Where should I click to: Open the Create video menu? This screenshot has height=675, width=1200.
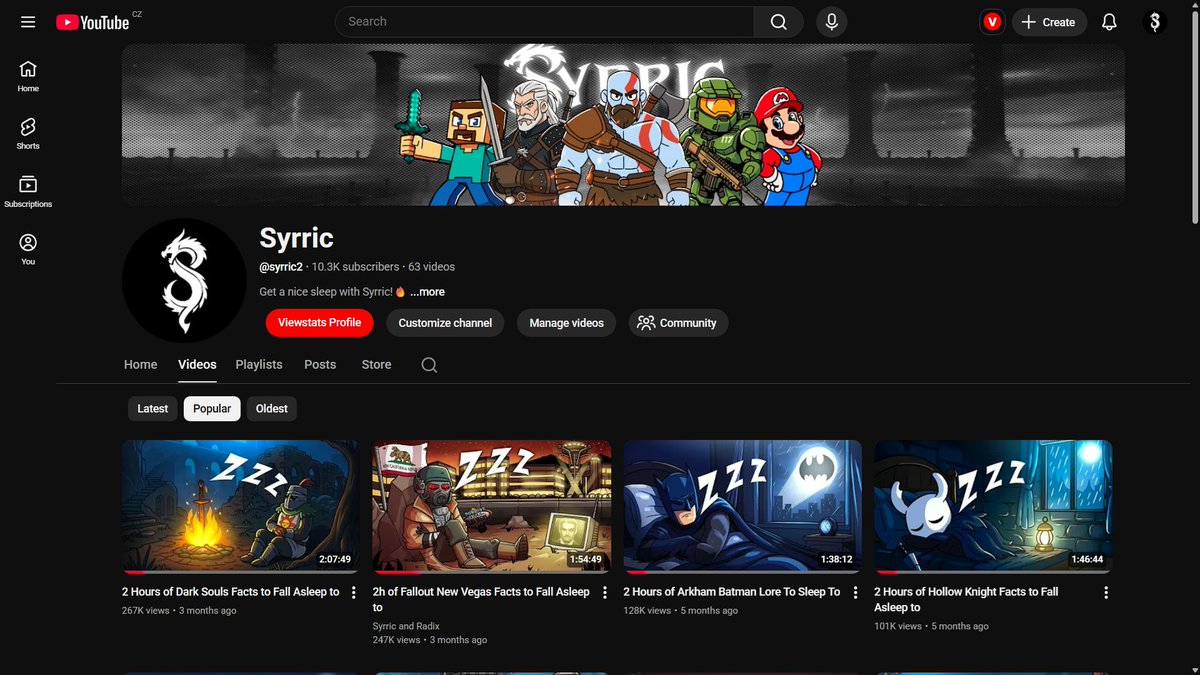1049,22
